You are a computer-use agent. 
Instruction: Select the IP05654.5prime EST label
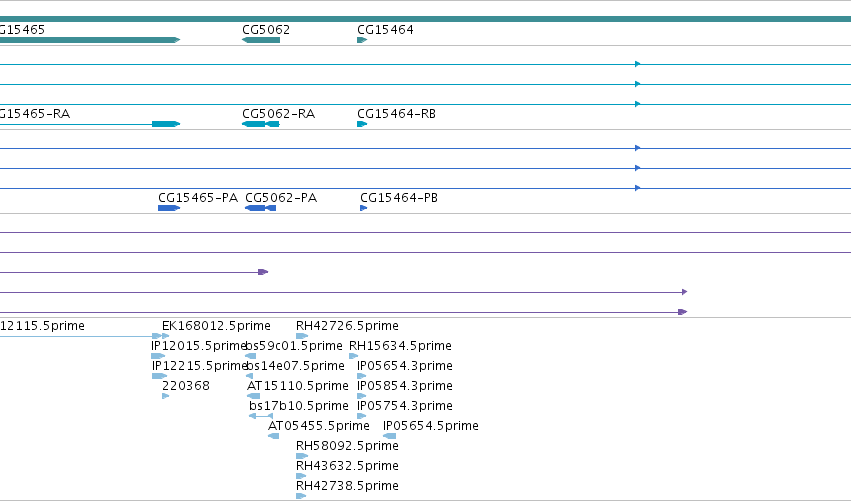tap(431, 426)
